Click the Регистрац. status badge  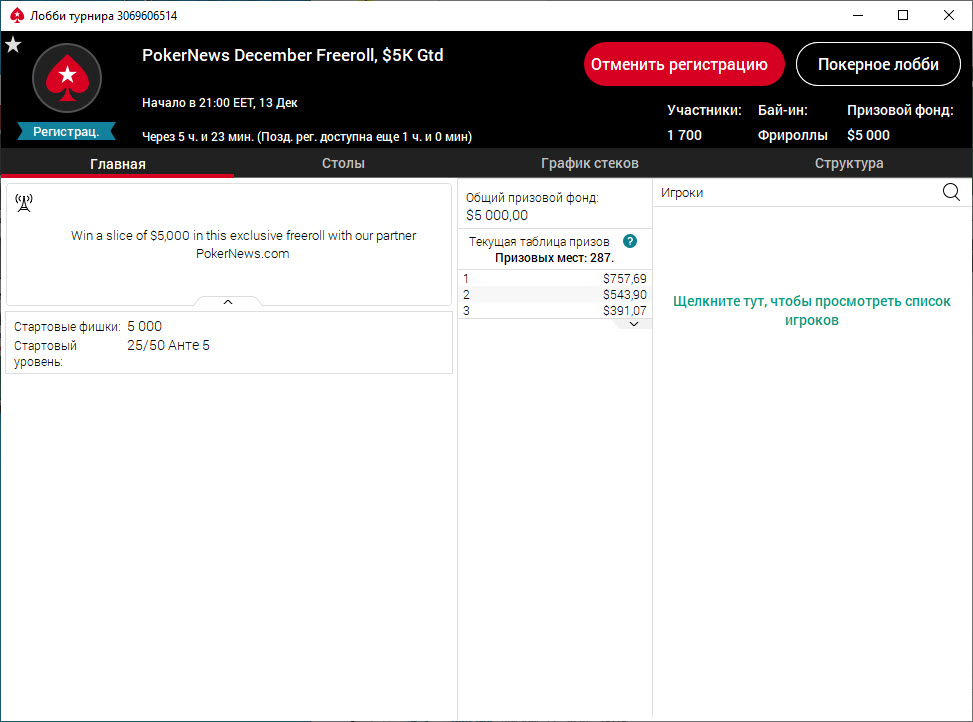pyautogui.click(x=66, y=131)
